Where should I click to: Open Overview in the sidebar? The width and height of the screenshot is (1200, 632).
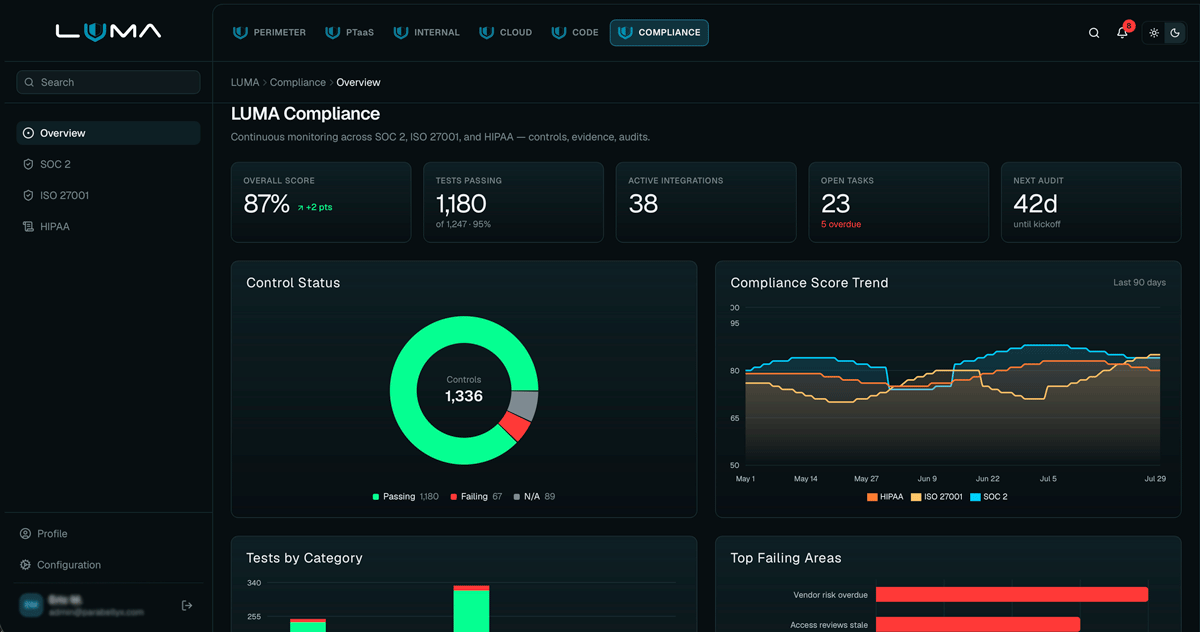coord(108,133)
